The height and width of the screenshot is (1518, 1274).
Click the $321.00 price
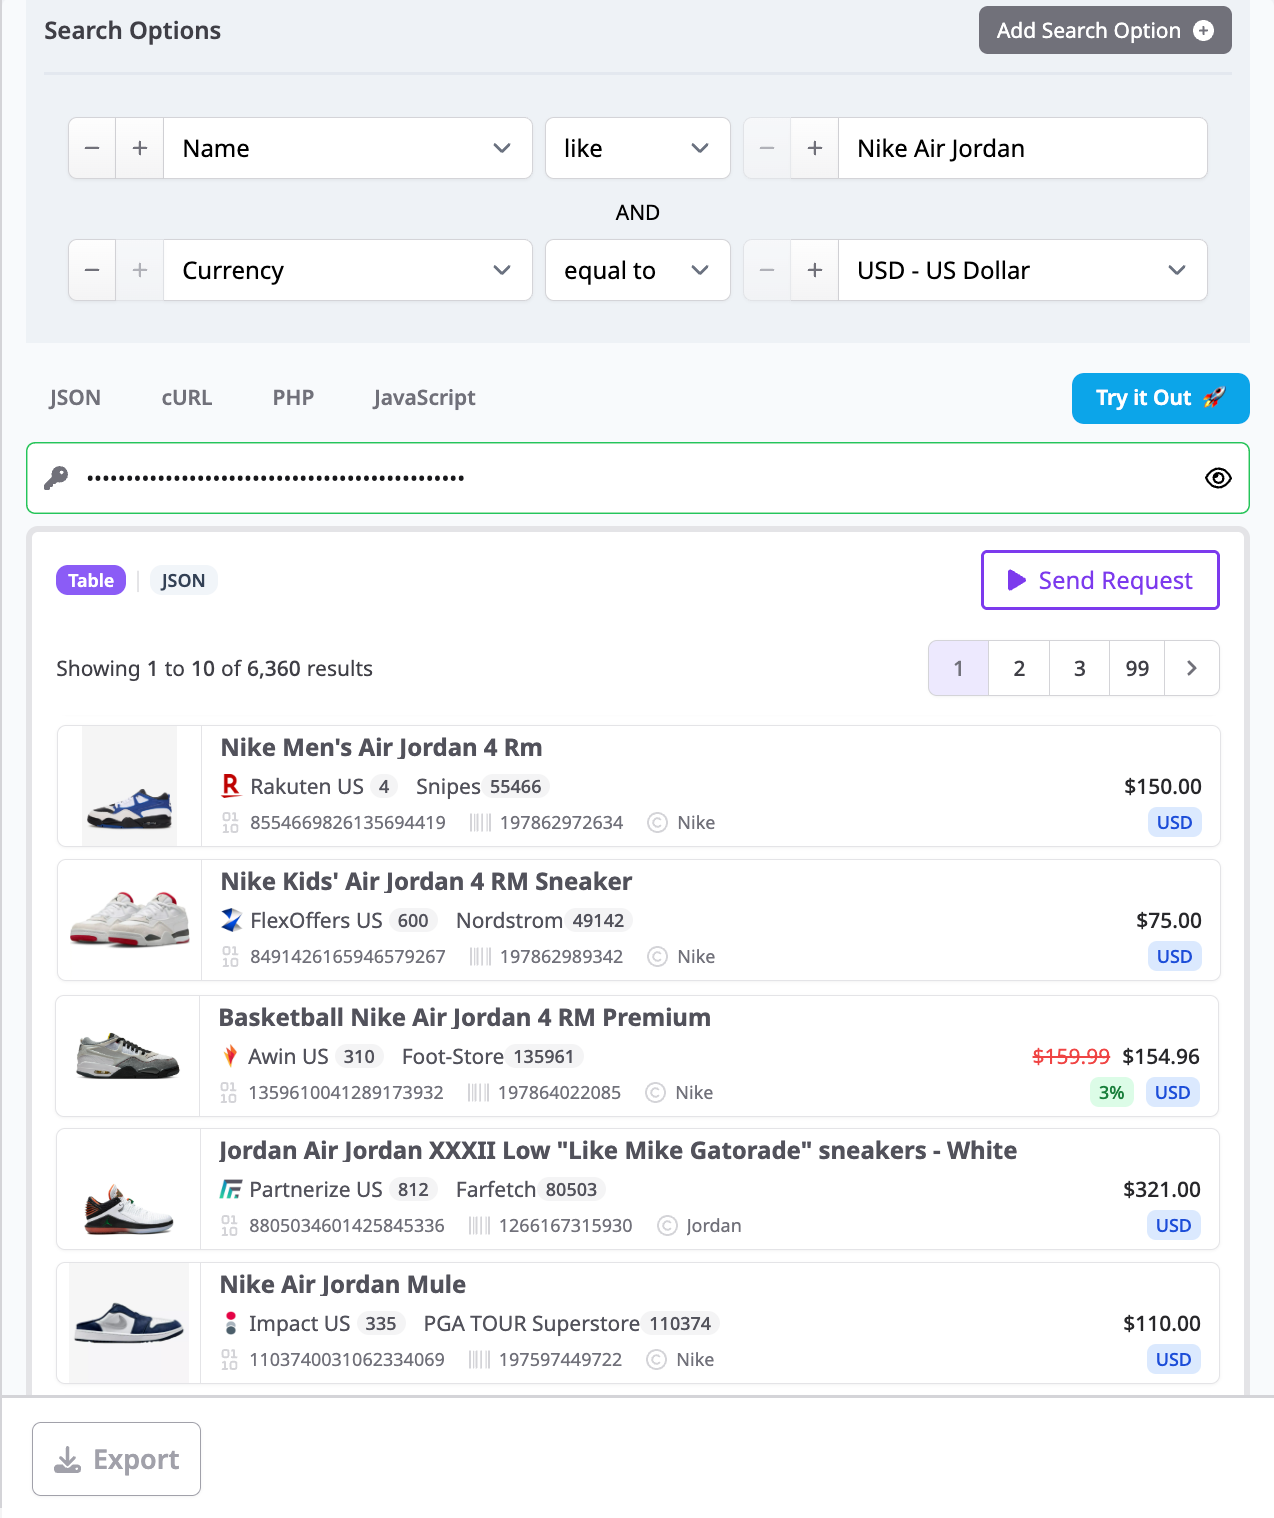point(1162,1189)
